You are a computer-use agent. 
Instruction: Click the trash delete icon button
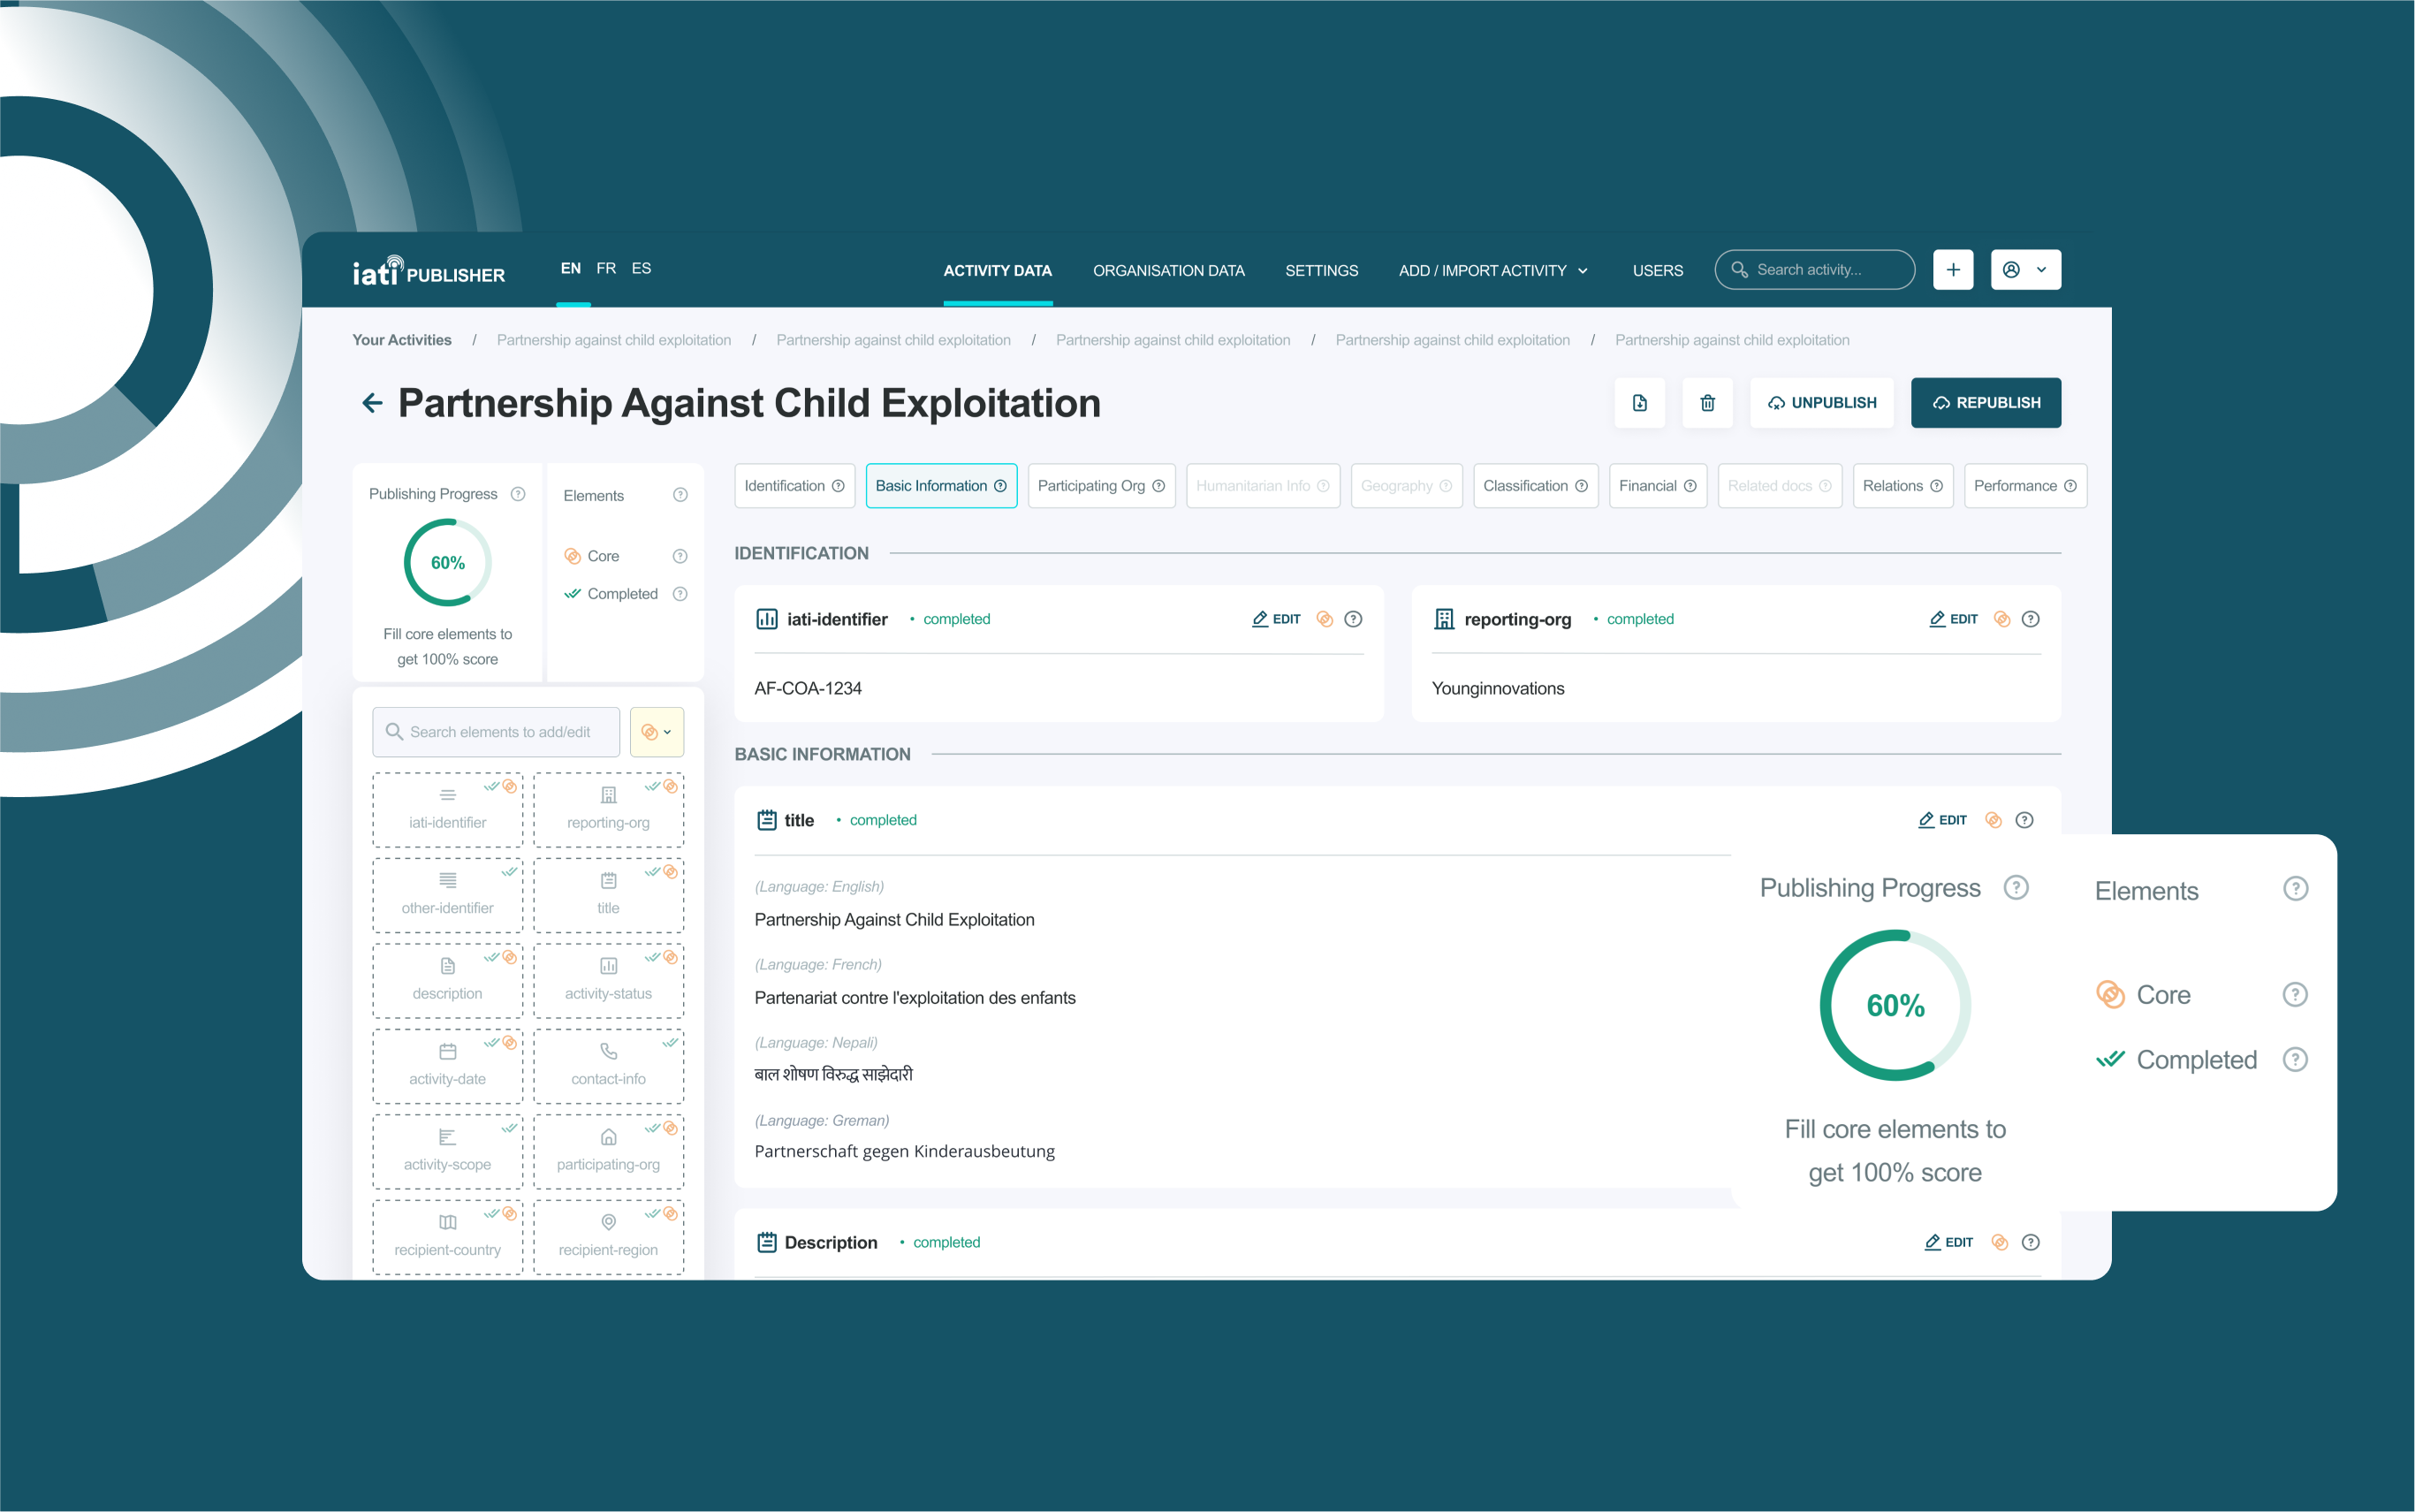[x=1707, y=403]
